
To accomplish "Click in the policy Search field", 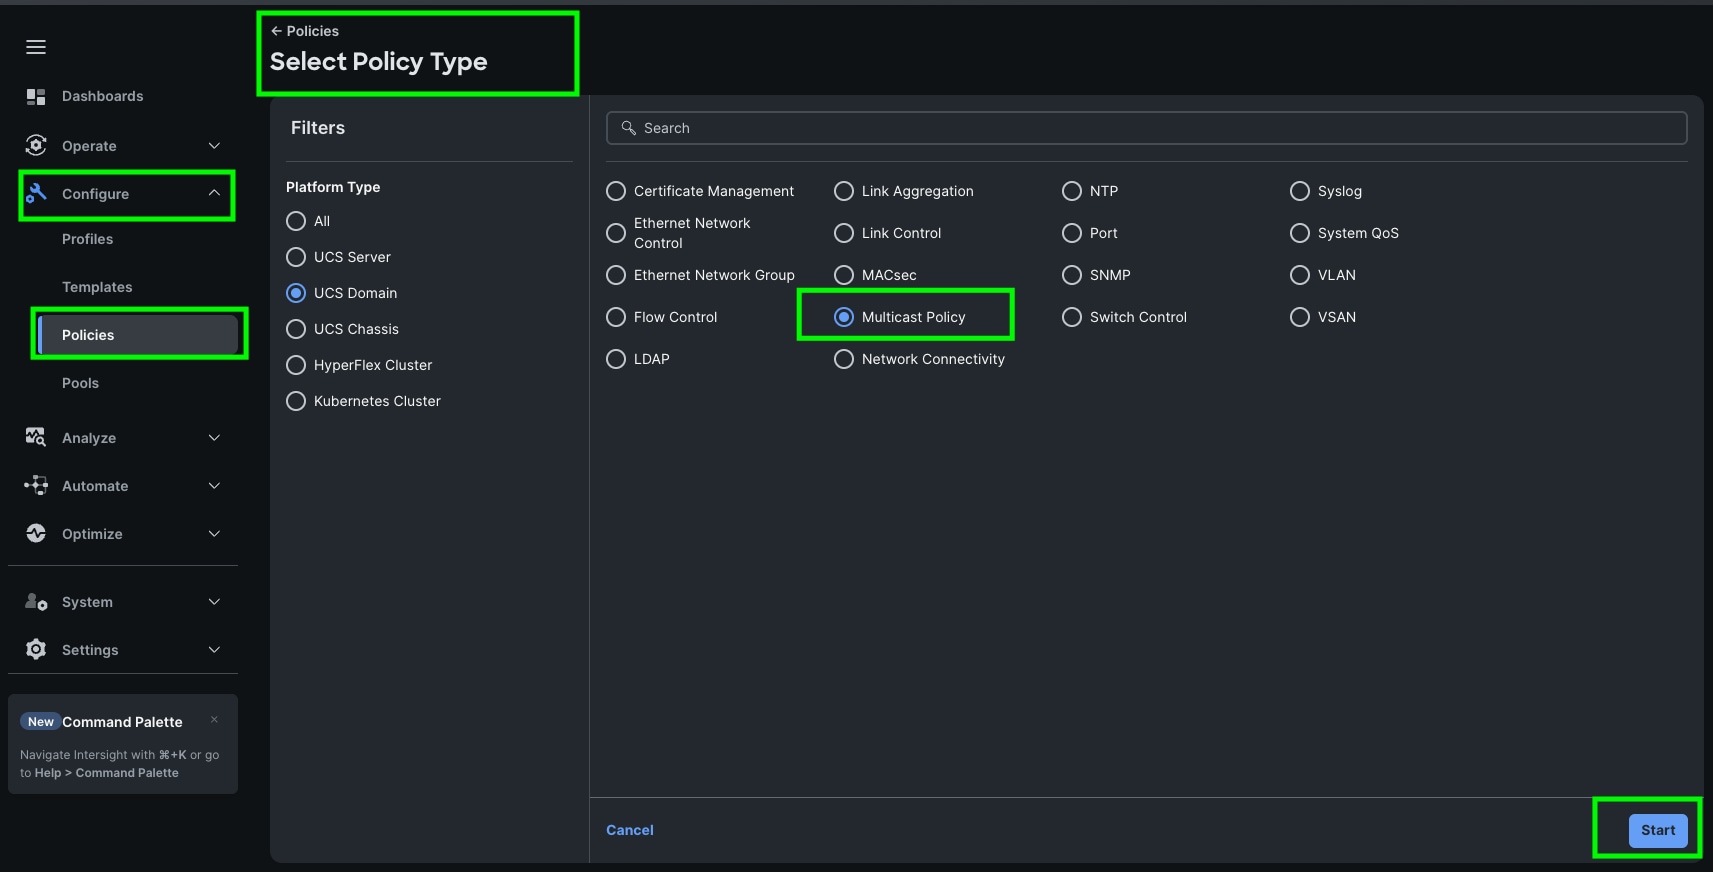I will [x=1146, y=128].
